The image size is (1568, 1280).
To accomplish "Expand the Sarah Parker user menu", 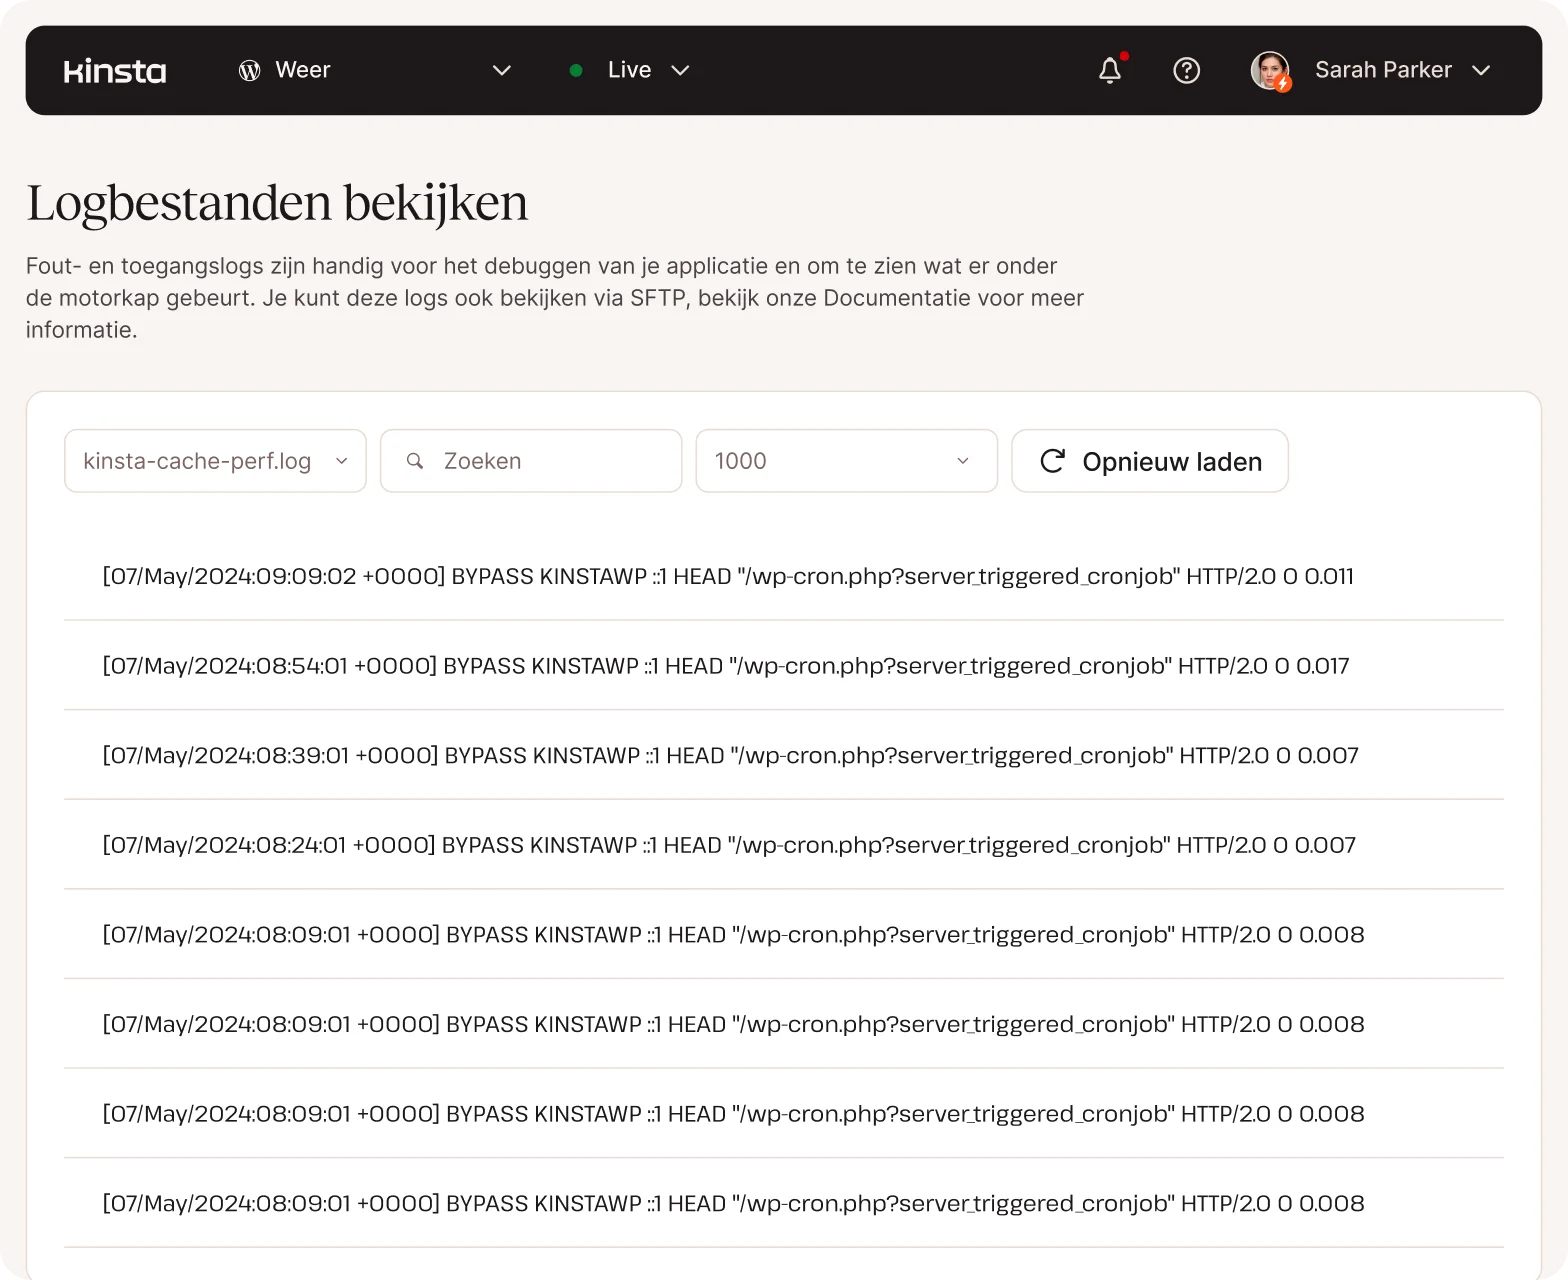I will coord(1481,70).
